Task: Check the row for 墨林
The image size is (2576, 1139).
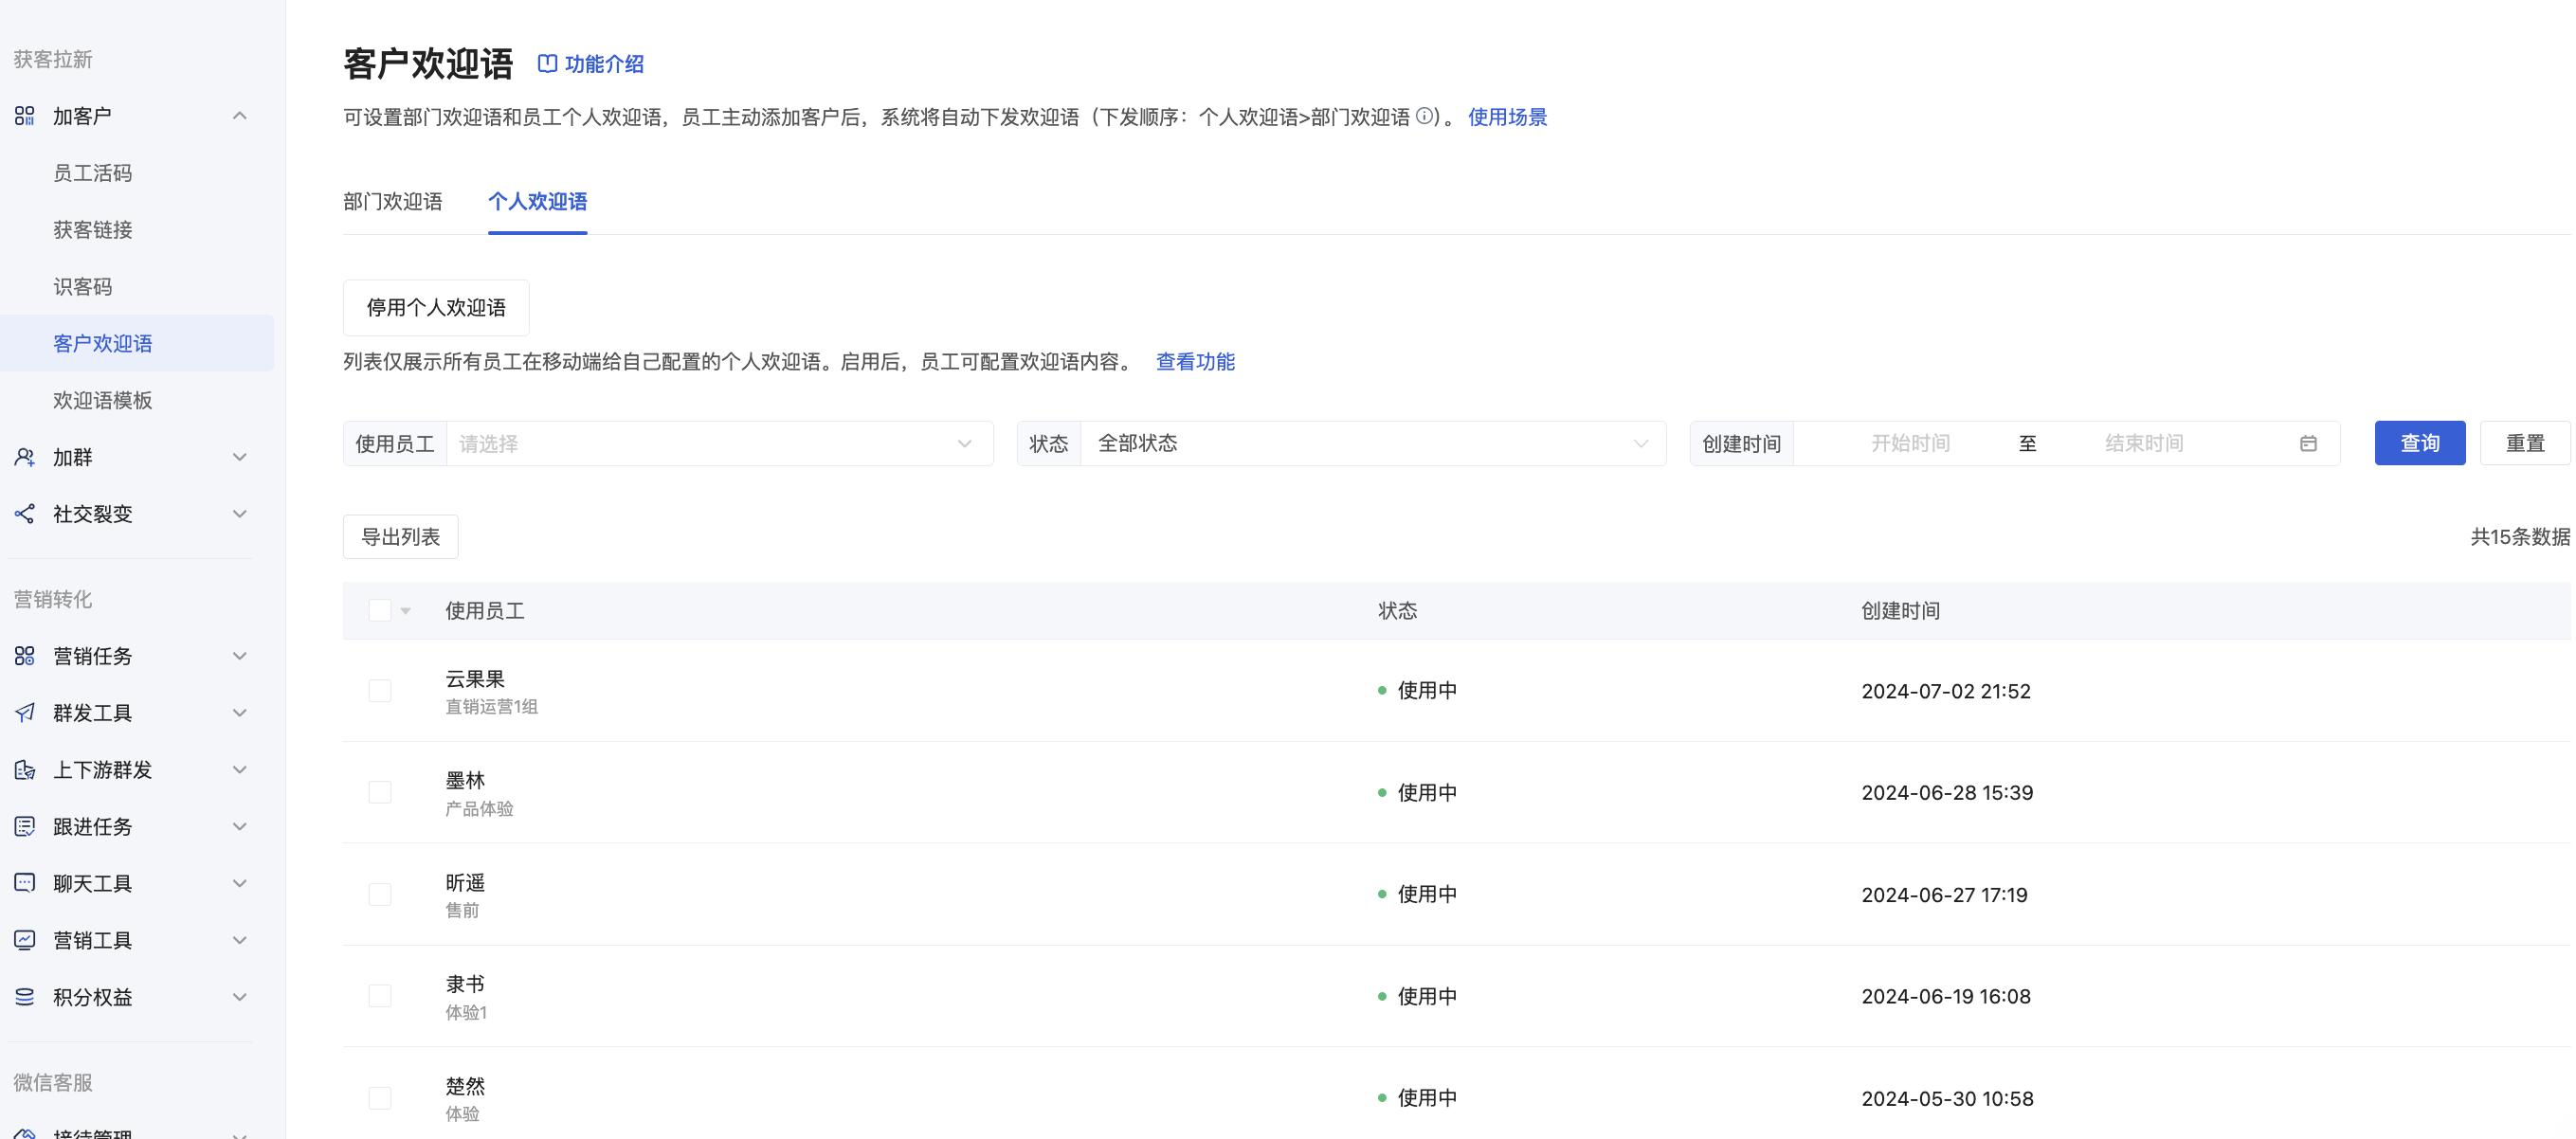Action: (380, 793)
